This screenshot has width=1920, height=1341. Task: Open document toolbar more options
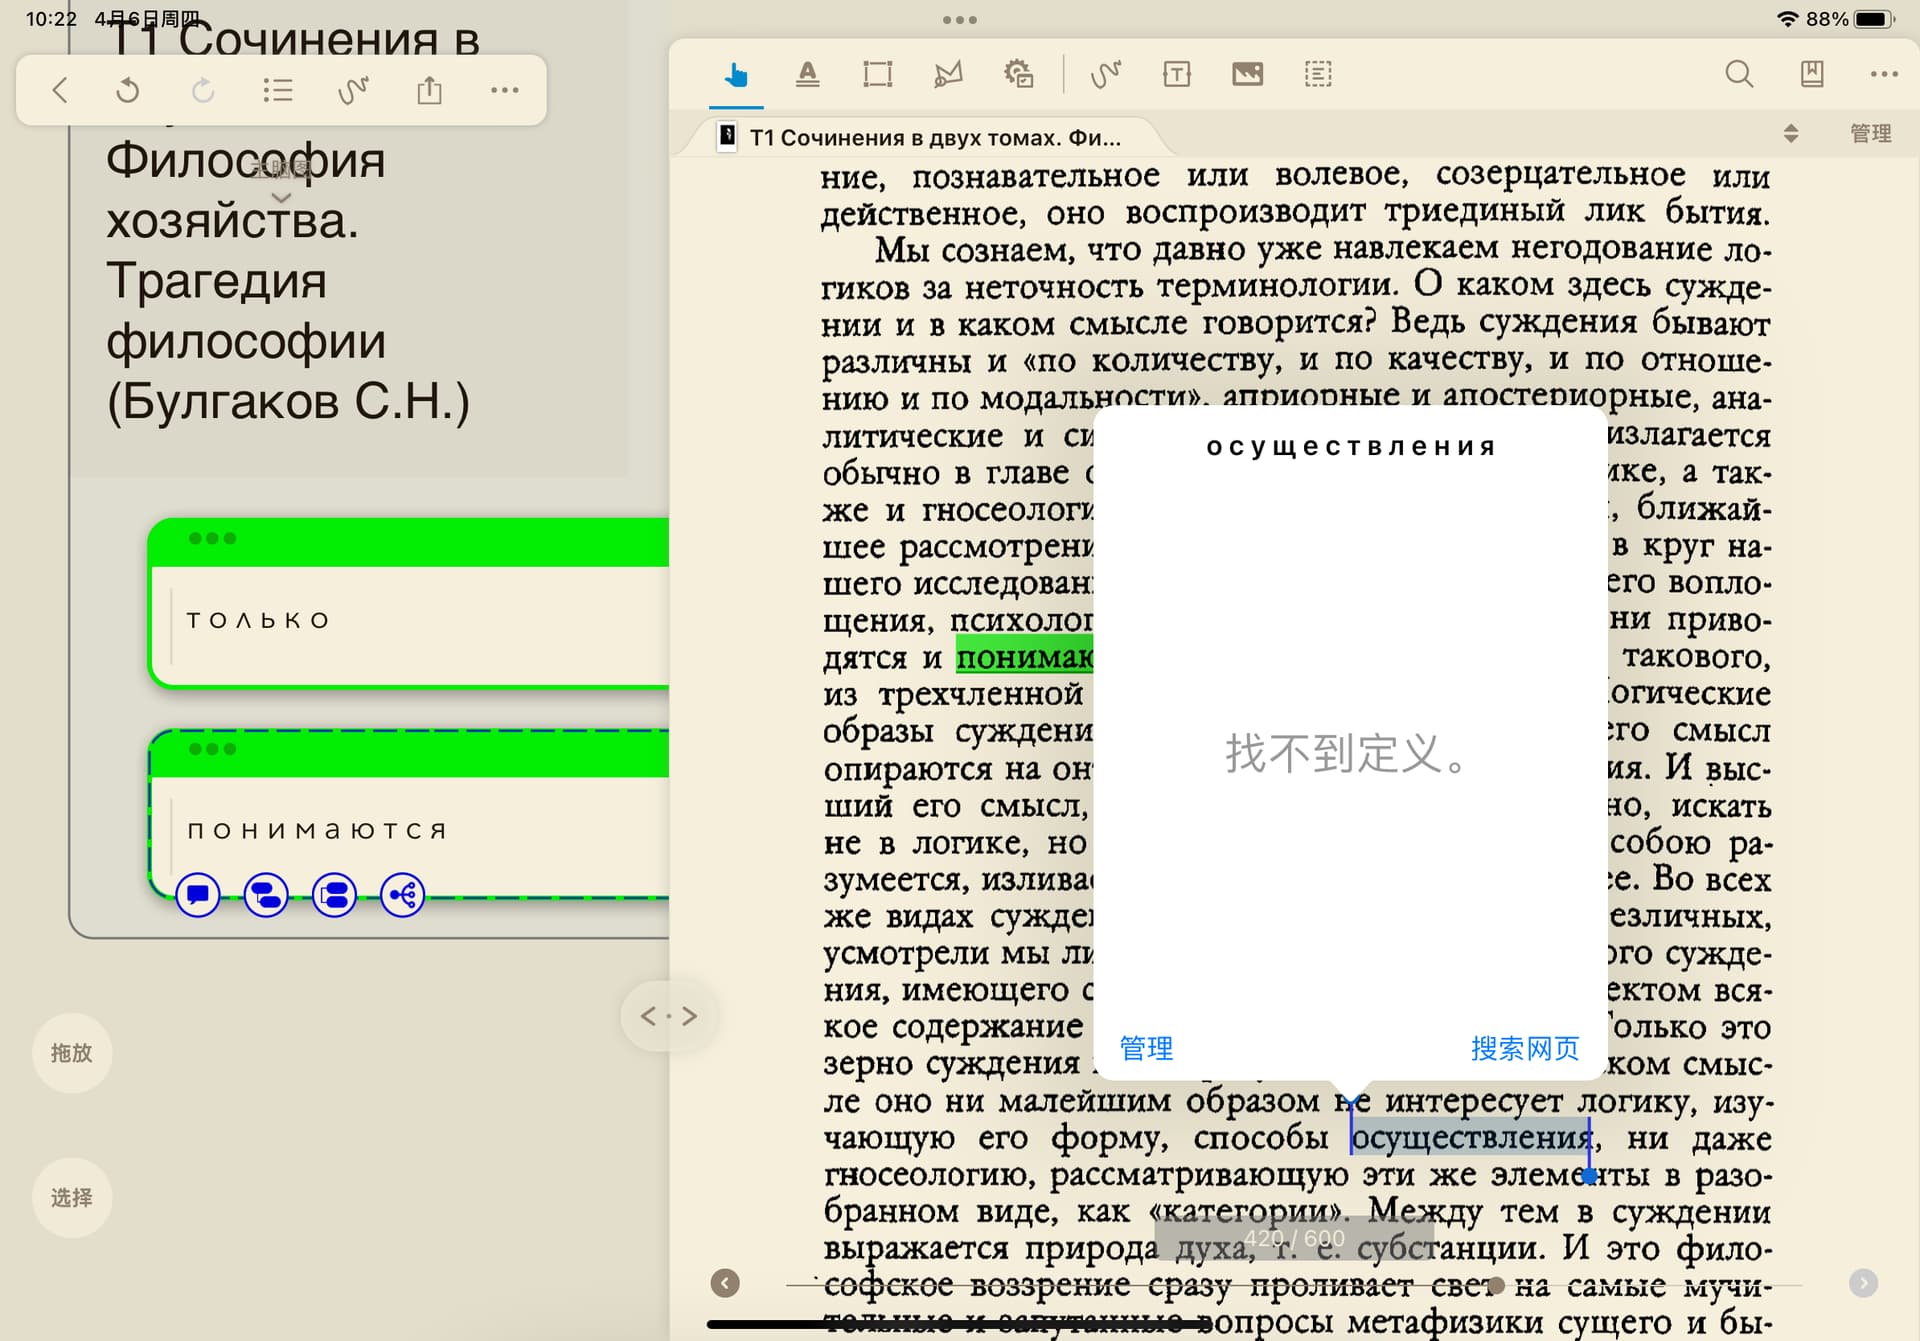pyautogui.click(x=1884, y=75)
